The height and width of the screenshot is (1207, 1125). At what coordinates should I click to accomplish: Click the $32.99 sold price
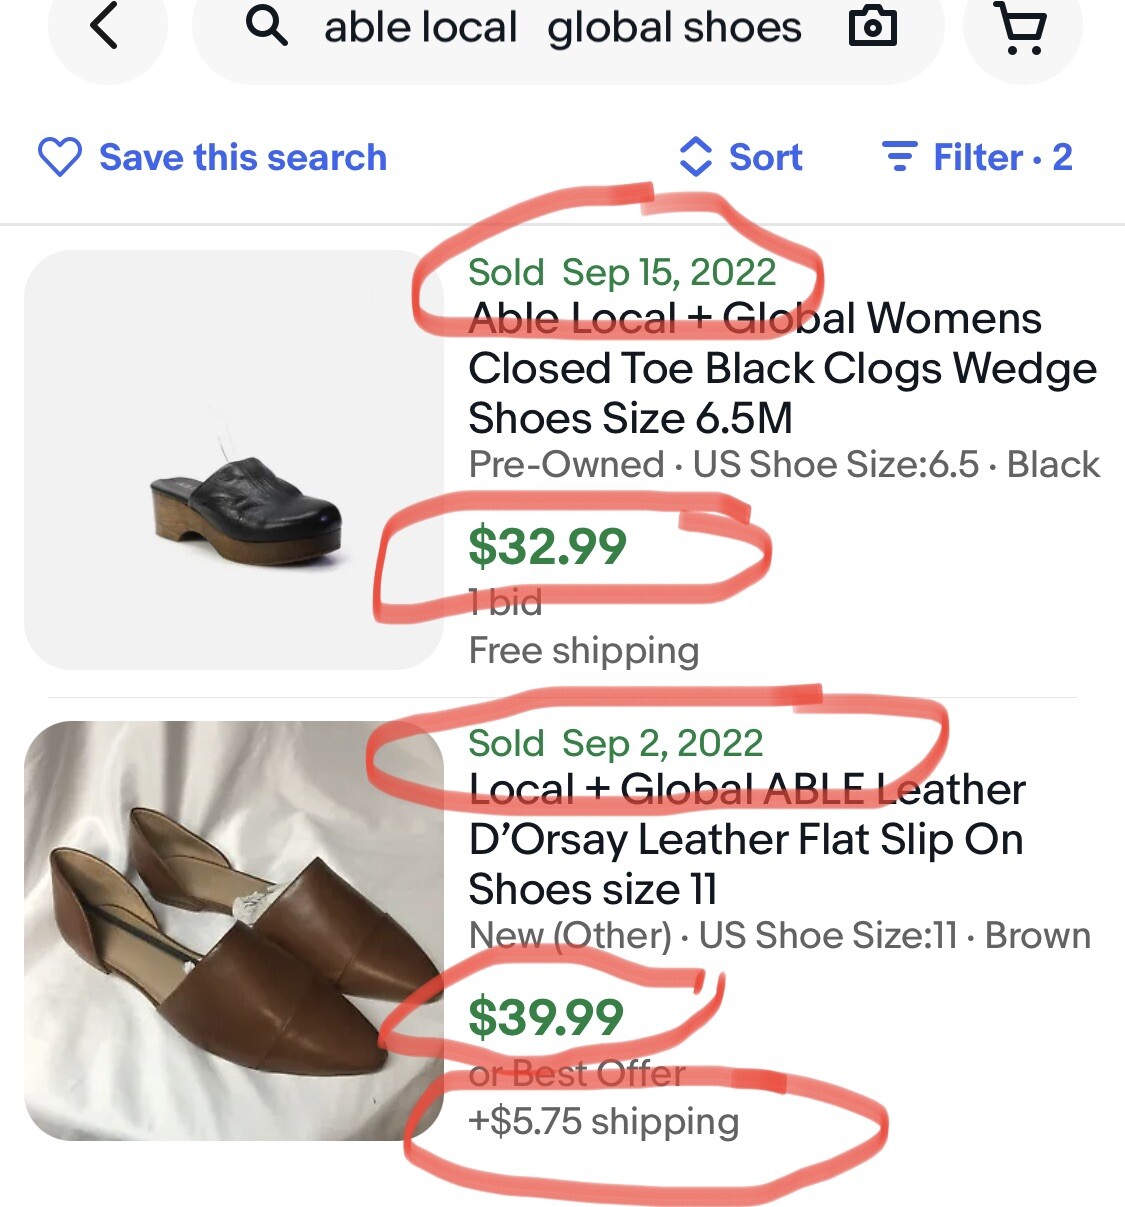pos(547,546)
